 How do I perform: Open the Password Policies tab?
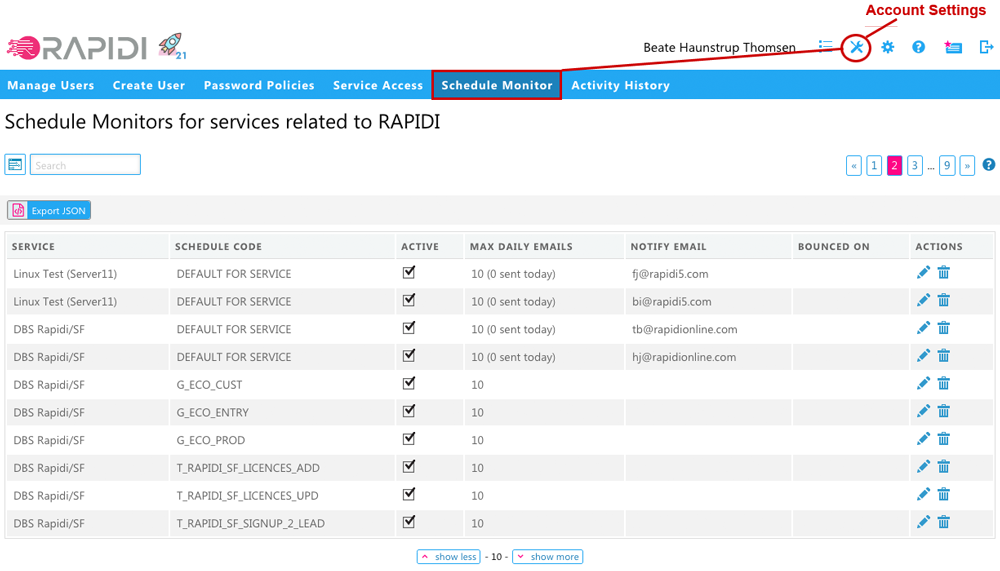coord(259,85)
